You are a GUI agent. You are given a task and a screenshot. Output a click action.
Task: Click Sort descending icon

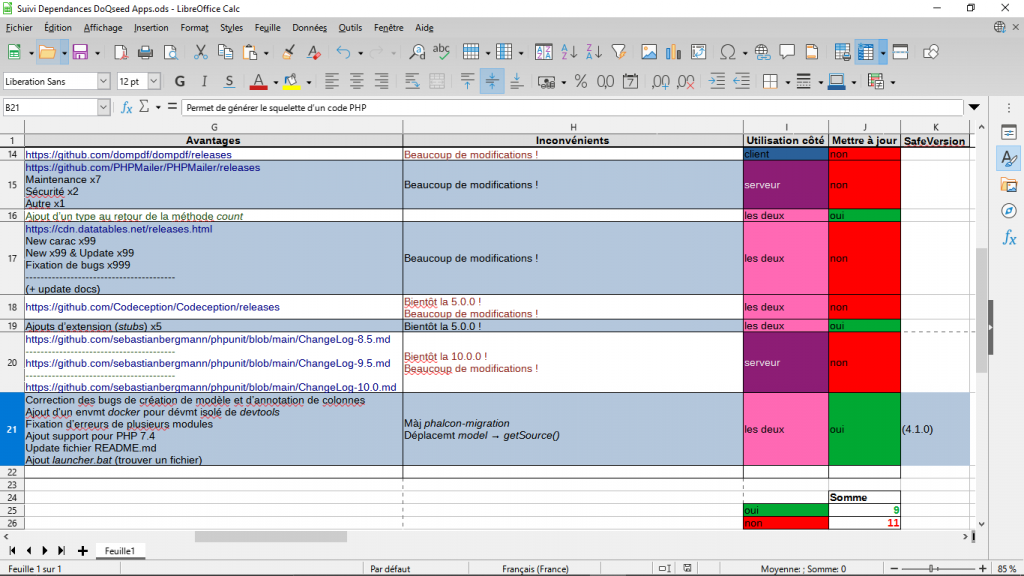click(x=594, y=52)
